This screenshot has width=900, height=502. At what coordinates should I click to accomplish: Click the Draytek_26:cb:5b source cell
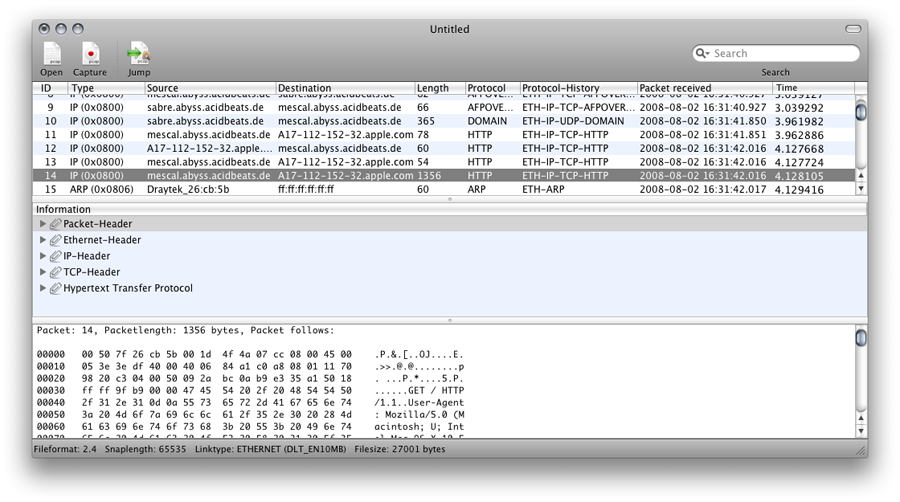[188, 189]
